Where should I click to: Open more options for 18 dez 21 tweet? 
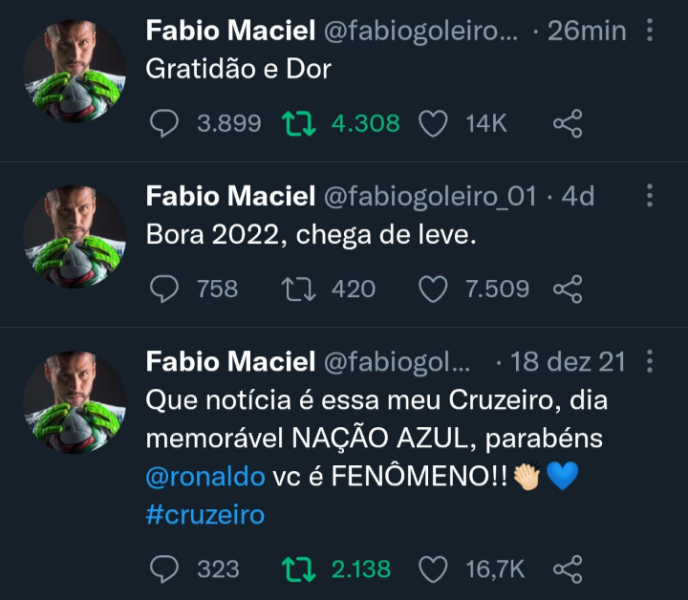click(650, 361)
